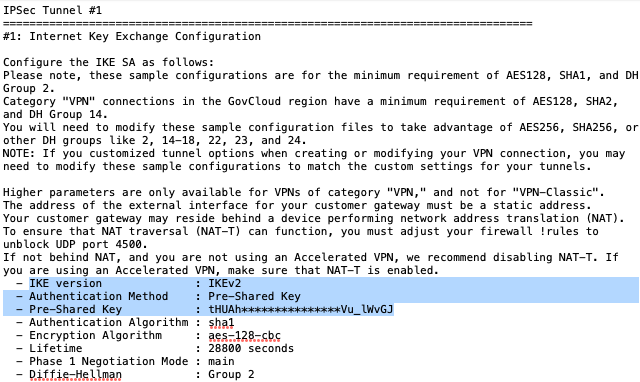Click 'Configure the IKE SA as follows:' text
Screen dimensions: 640x382
tap(108, 62)
